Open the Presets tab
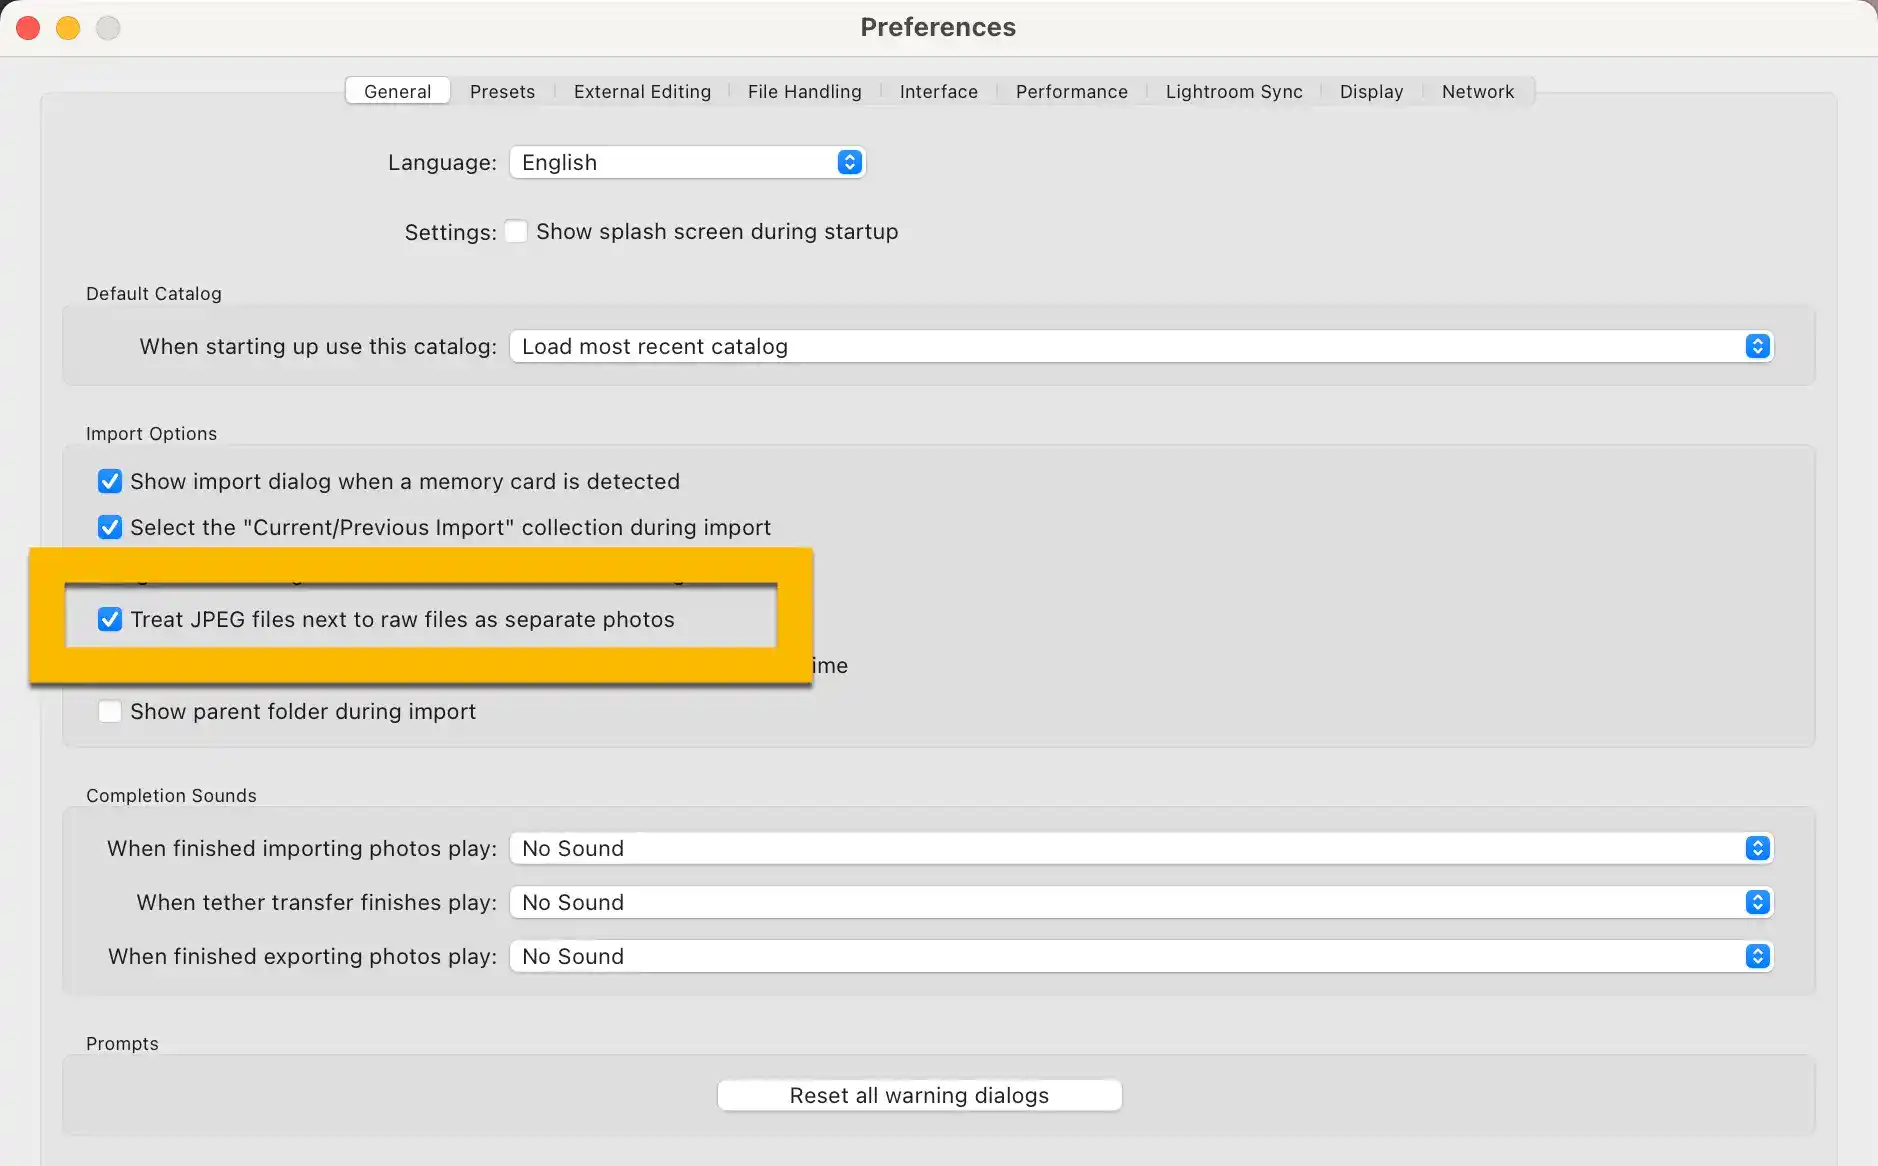1878x1166 pixels. point(502,91)
